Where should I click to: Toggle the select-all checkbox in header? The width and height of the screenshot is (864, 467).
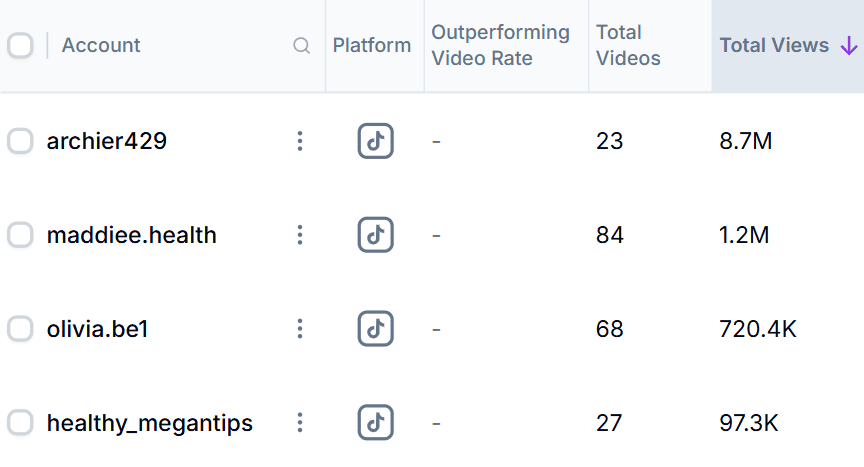[x=20, y=46]
